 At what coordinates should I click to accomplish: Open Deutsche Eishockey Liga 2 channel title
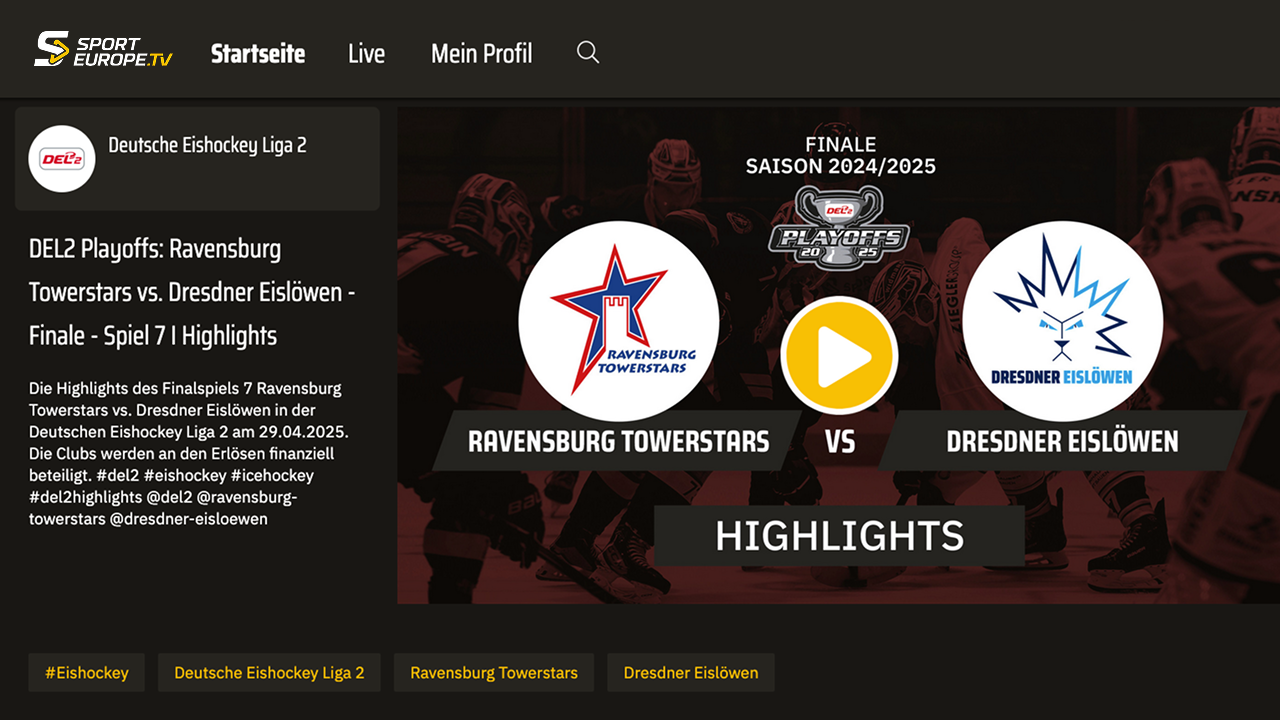(x=207, y=145)
